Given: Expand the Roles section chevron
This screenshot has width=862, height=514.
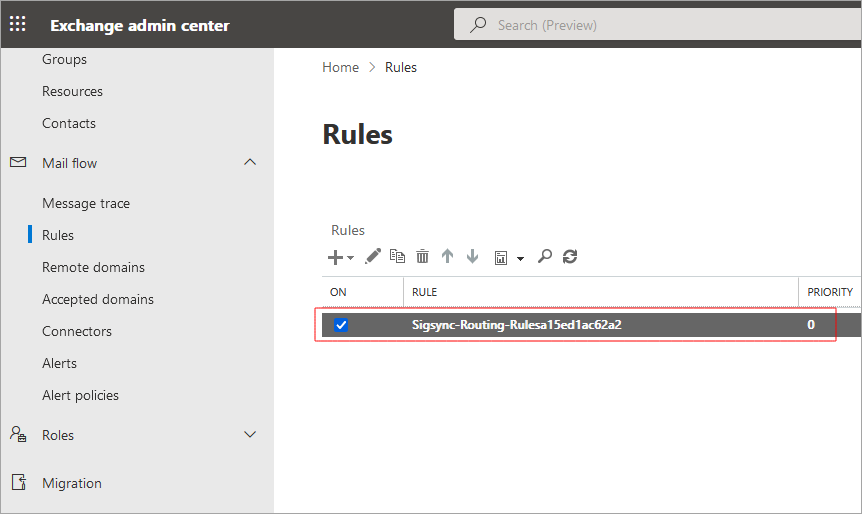Looking at the screenshot, I should pyautogui.click(x=250, y=435).
